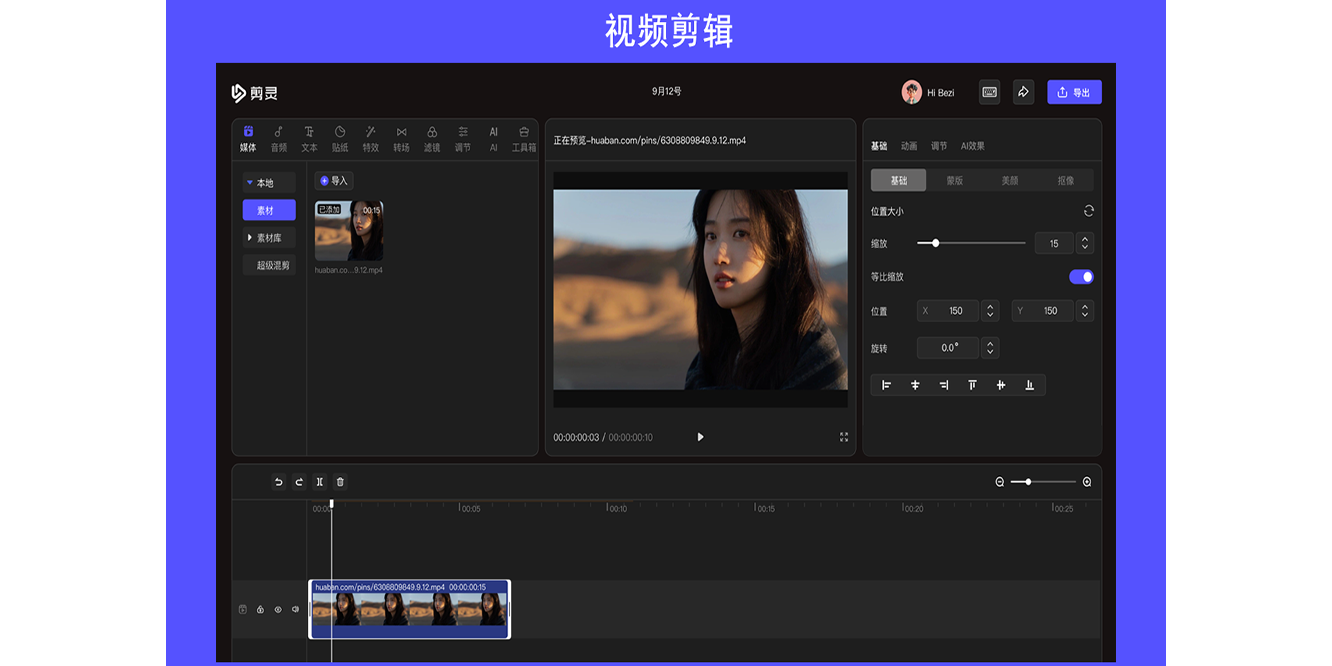Disable 等比缩放 proportional scaling
This screenshot has width=1332, height=666.
1081,277
